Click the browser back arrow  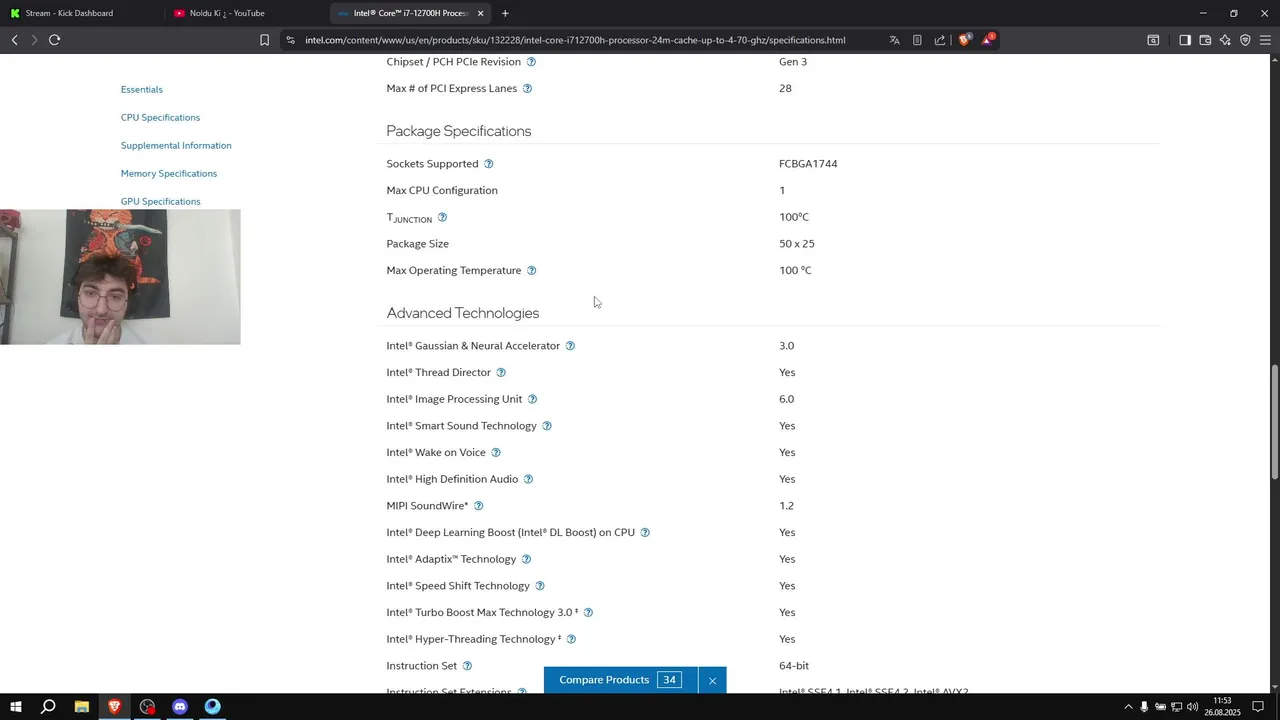tap(15, 40)
